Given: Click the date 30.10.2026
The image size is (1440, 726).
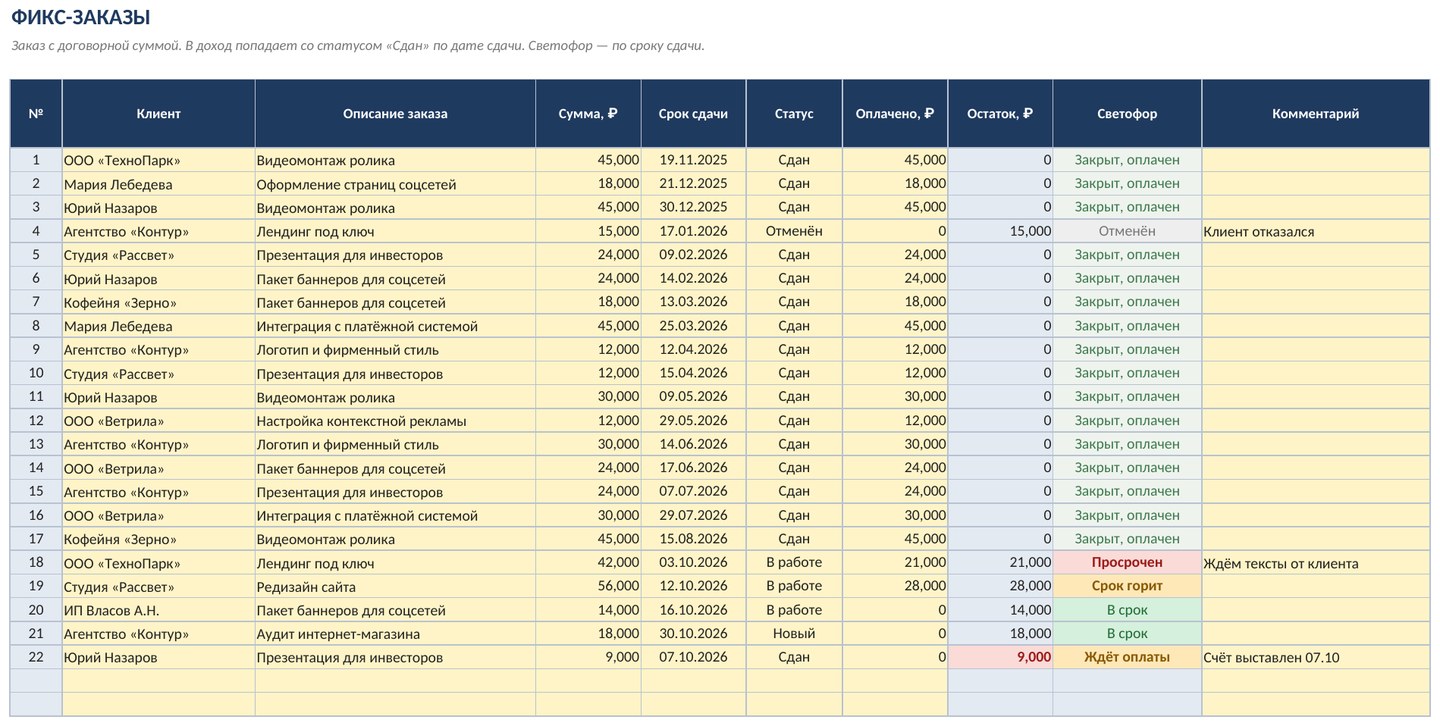Looking at the screenshot, I should pyautogui.click(x=693, y=634).
